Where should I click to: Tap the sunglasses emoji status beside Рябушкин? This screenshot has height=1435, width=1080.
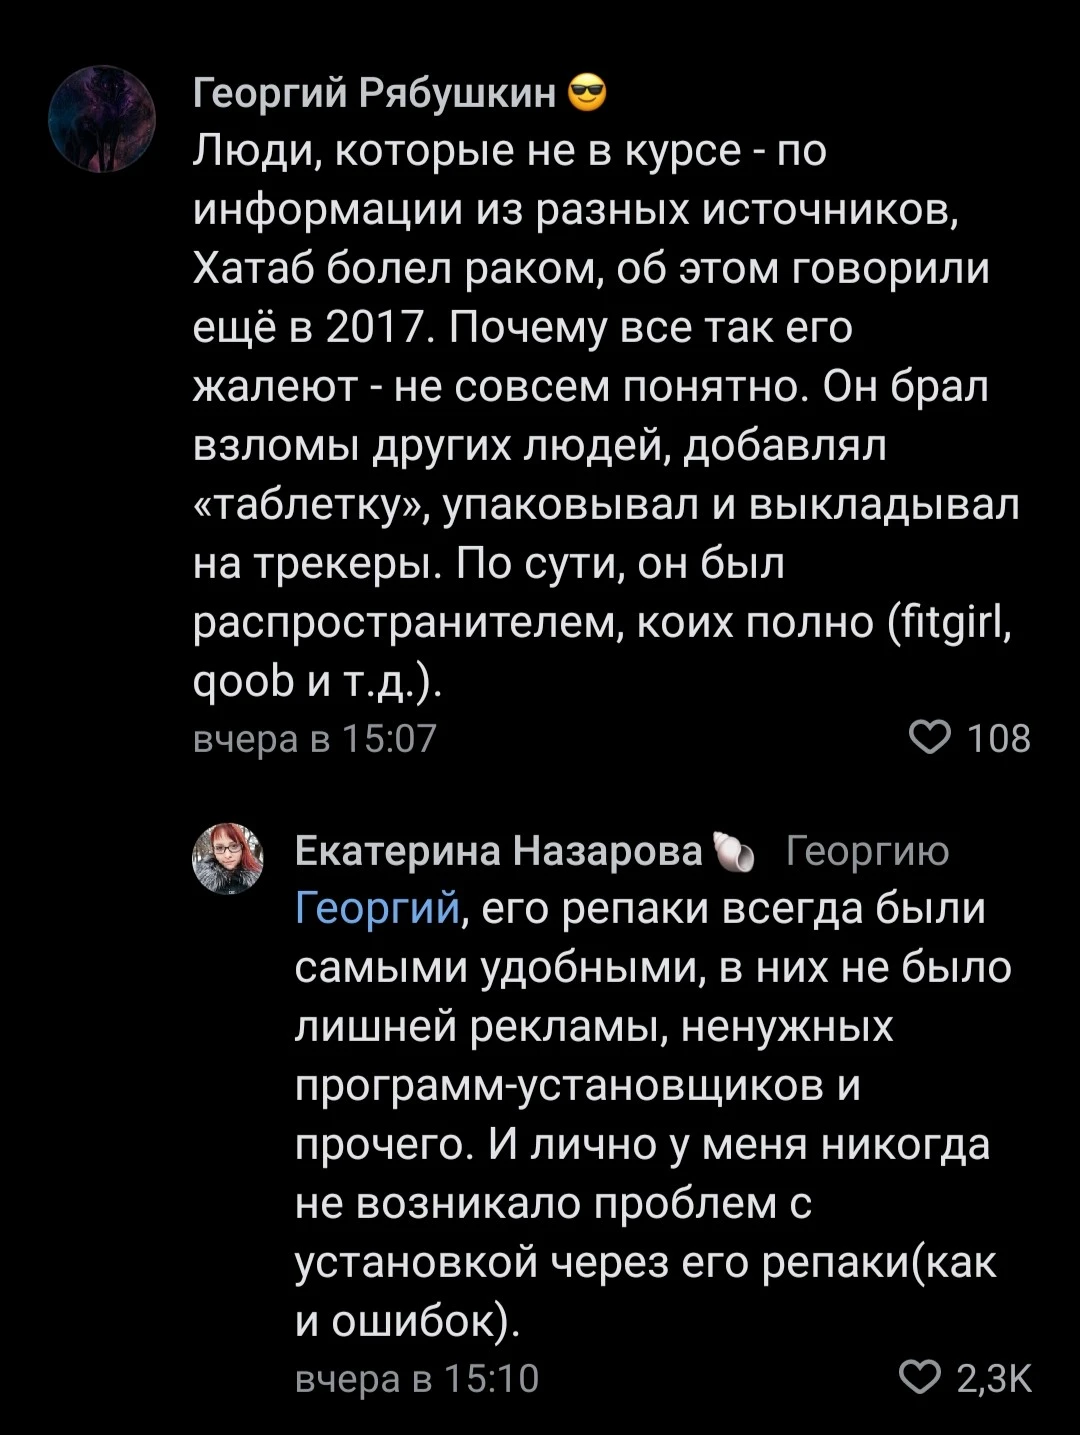tap(587, 94)
